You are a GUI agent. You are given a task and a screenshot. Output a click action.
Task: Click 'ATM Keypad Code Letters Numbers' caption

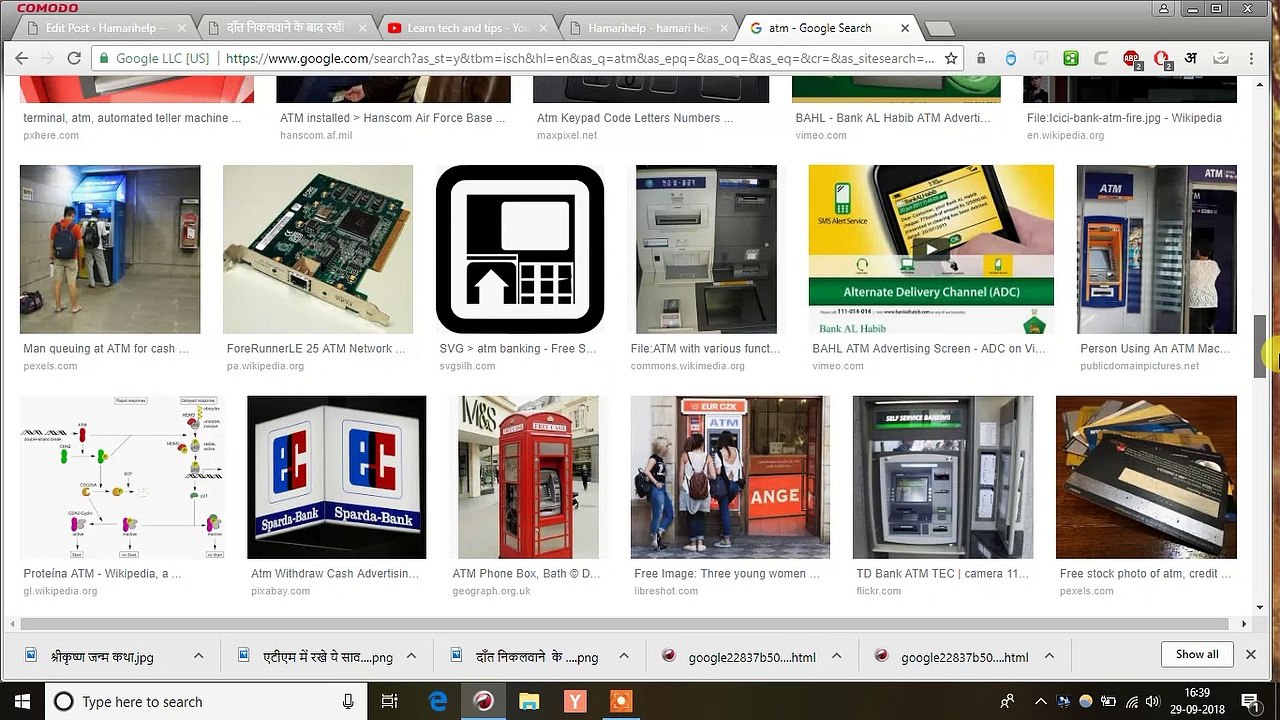(635, 118)
